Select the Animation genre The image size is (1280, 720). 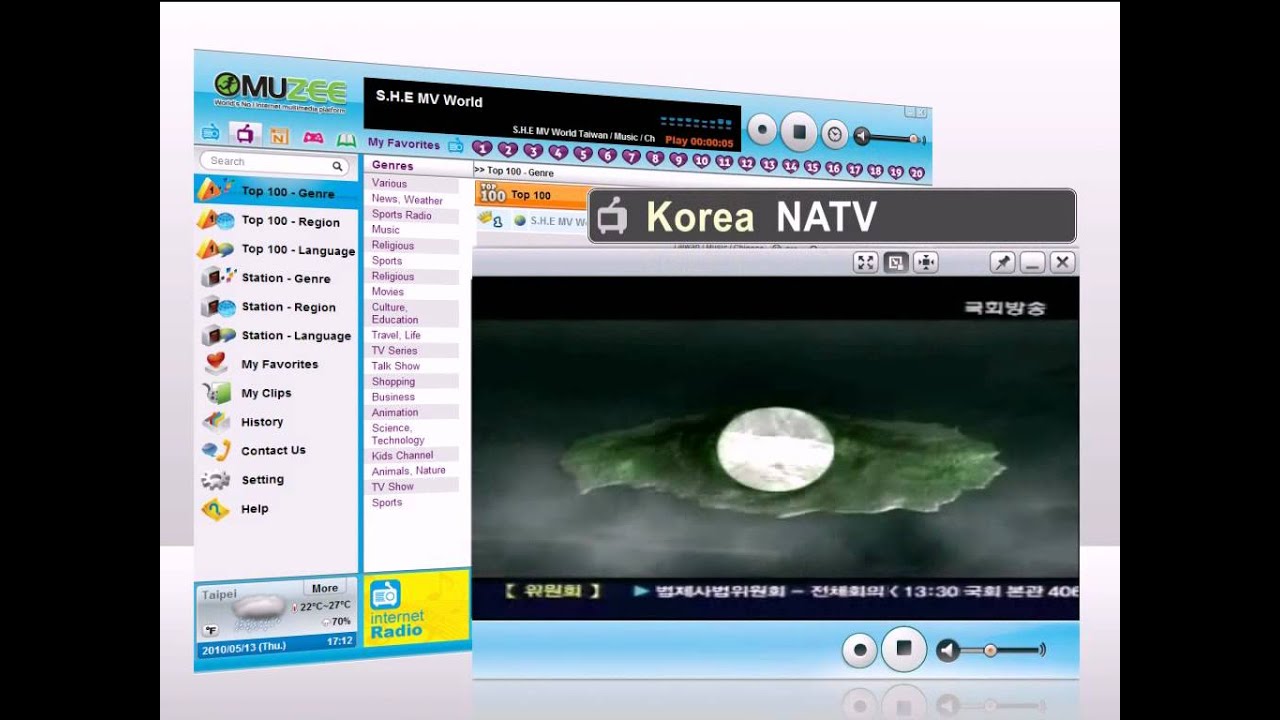click(x=395, y=412)
